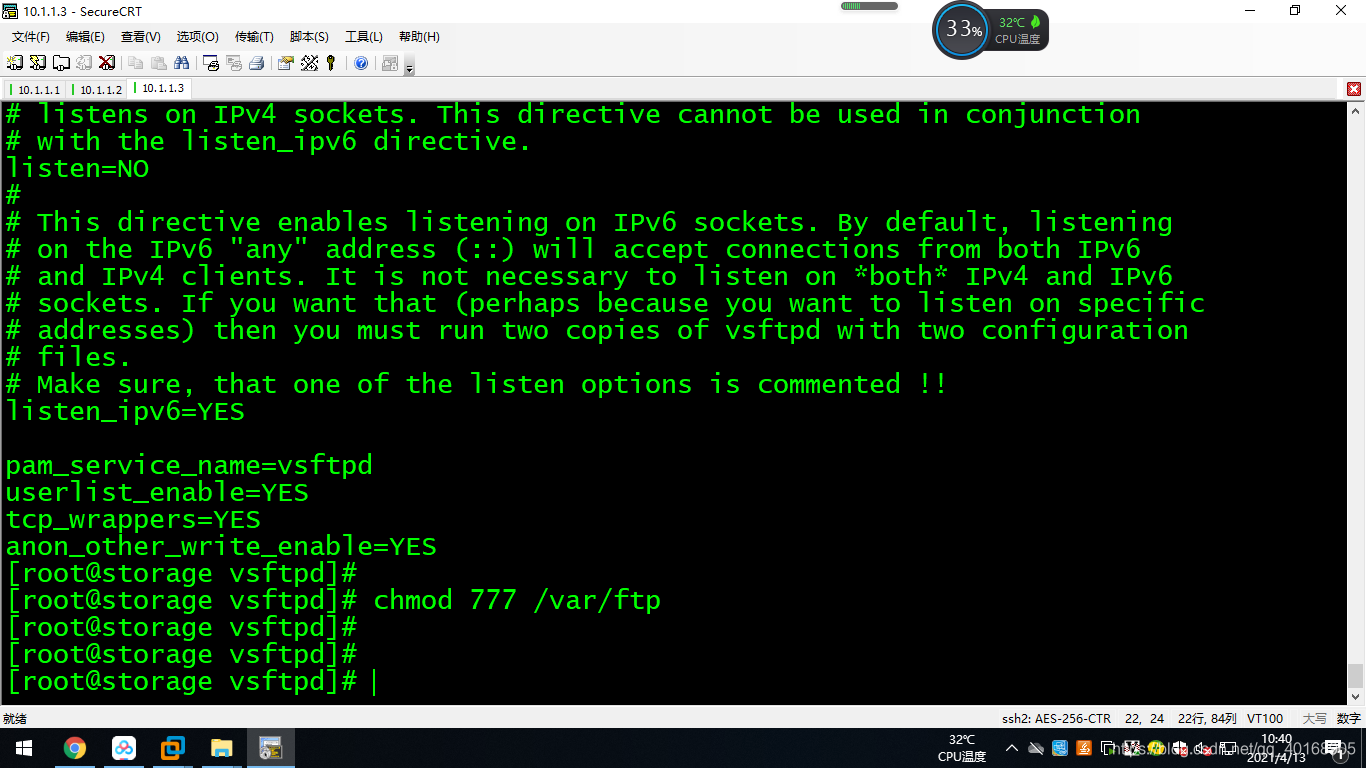This screenshot has height=768, width=1366.
Task: Switch to the 10.1.1.2 session tab
Action: coord(98,89)
